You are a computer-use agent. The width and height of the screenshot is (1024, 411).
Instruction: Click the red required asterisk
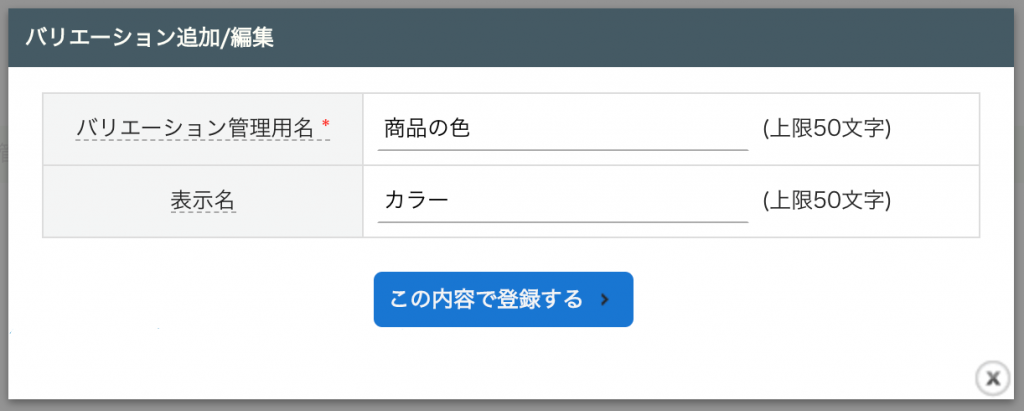click(325, 123)
